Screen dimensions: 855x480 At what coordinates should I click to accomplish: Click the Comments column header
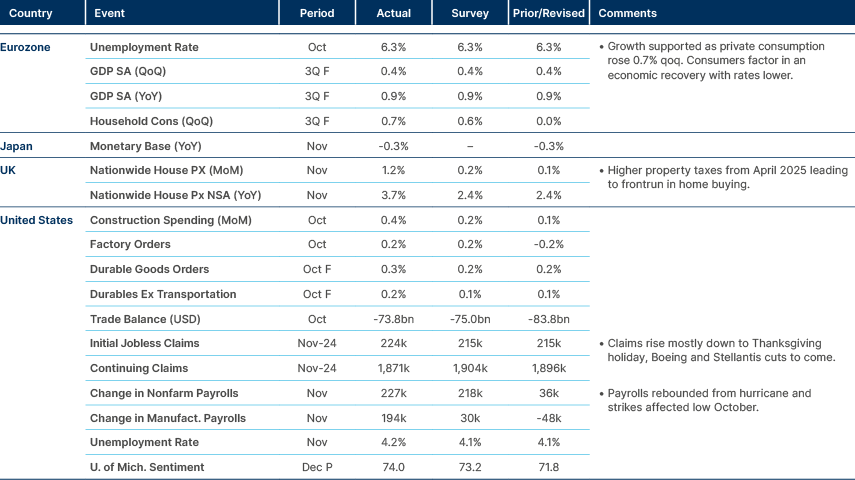627,14
